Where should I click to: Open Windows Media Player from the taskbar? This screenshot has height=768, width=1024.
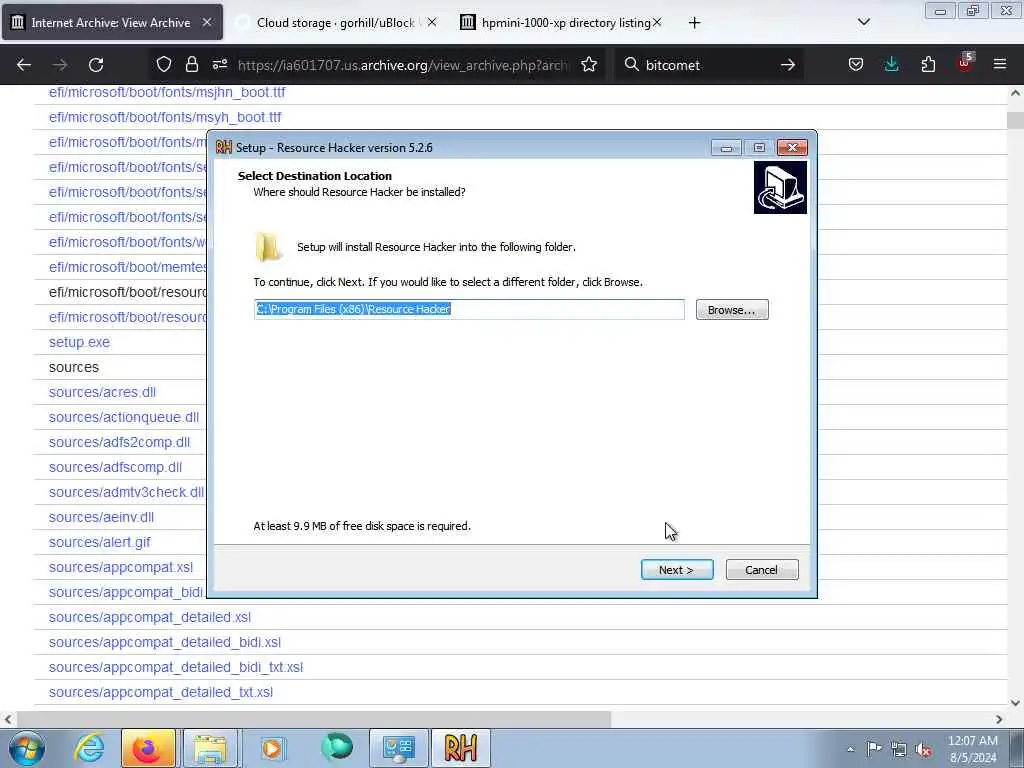(272, 748)
